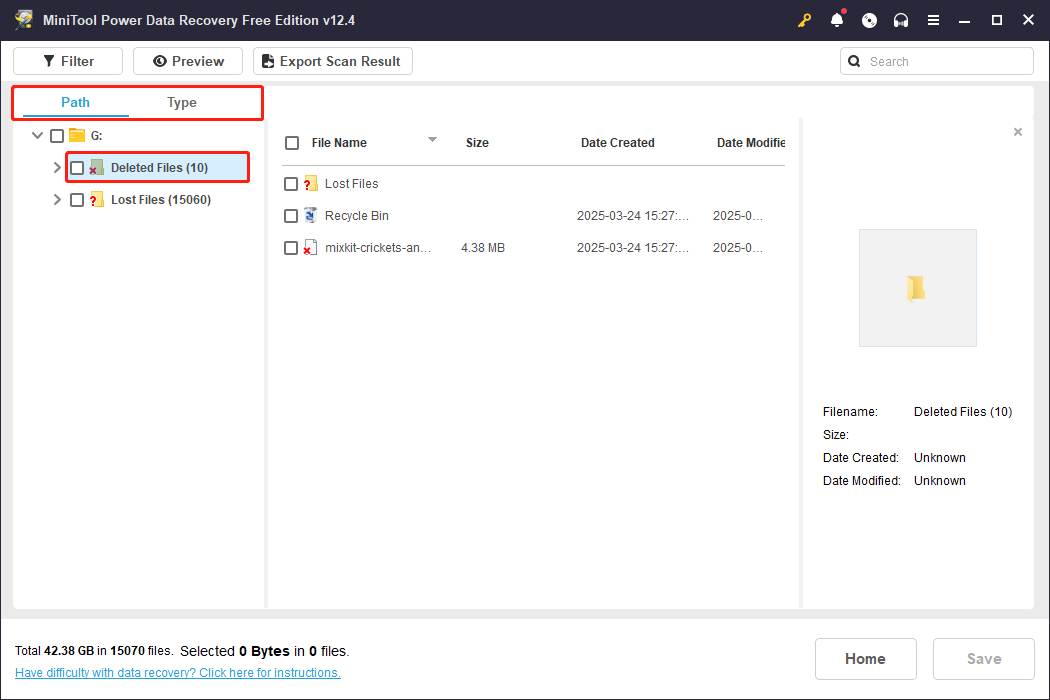
Task: Click the folder preview thumbnail
Action: (917, 288)
